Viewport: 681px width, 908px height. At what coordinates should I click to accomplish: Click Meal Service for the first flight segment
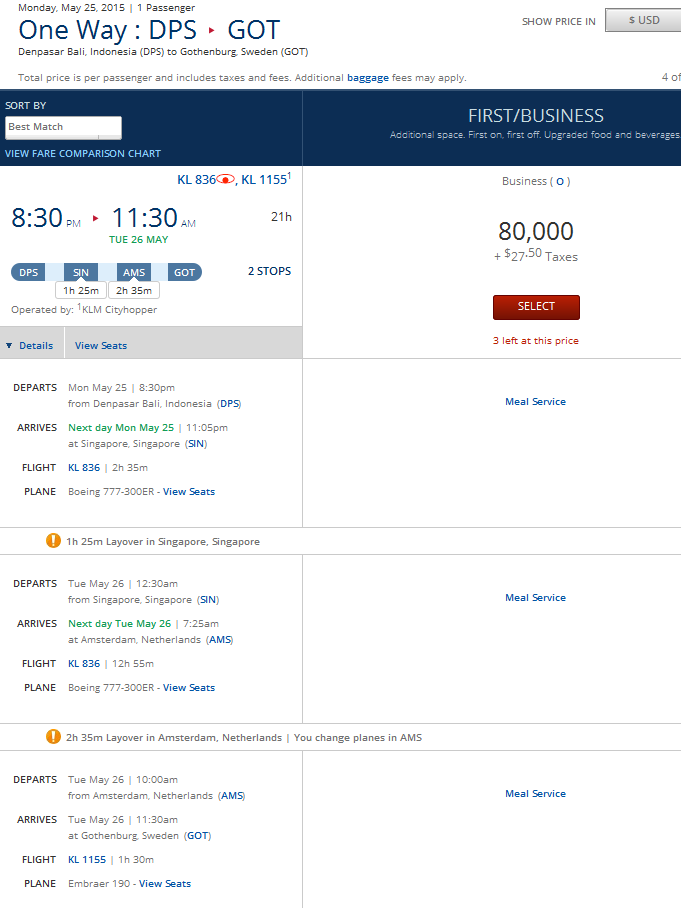(x=535, y=401)
